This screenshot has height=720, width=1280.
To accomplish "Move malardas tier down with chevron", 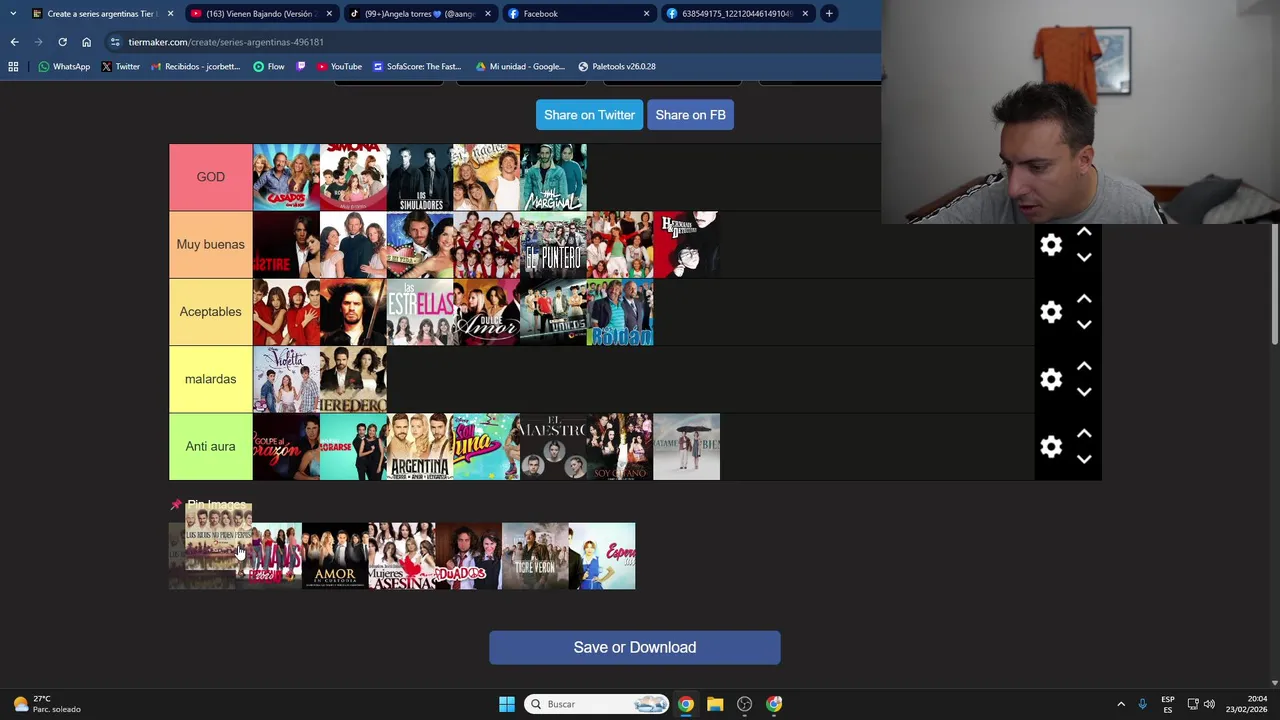I will (1084, 391).
